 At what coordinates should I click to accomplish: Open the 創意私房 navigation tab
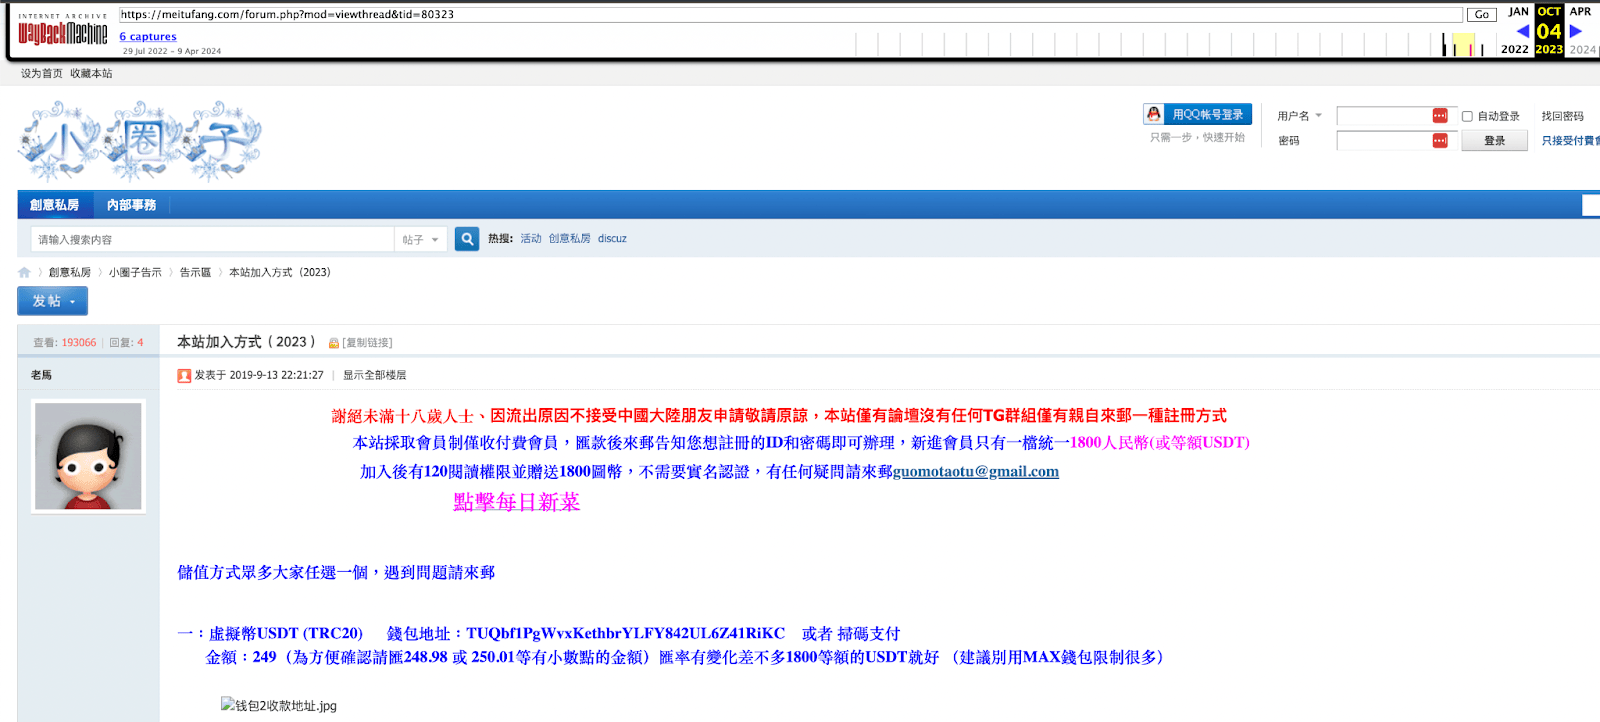pos(54,205)
